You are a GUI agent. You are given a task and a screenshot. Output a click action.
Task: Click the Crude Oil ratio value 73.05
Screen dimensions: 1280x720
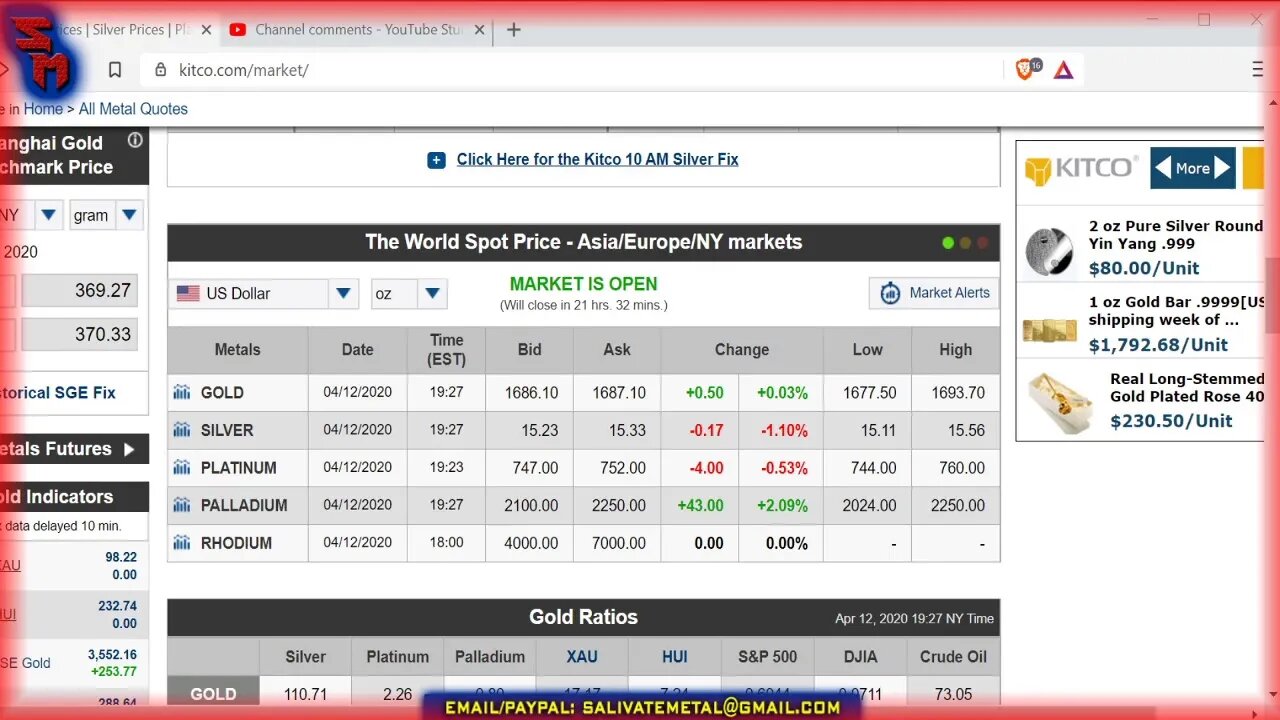[953, 694]
